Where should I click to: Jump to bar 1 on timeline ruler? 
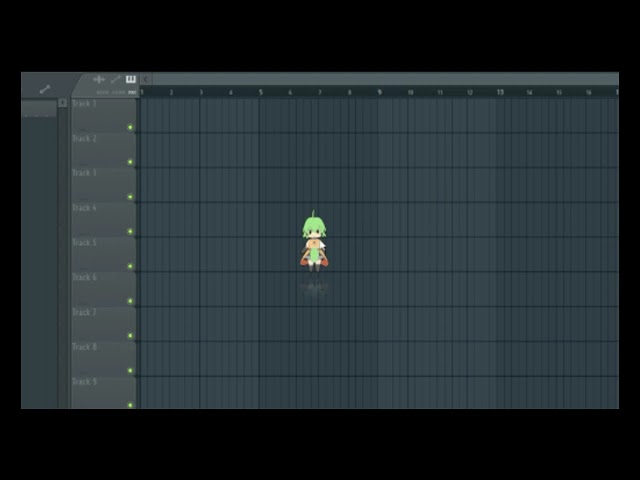142,92
